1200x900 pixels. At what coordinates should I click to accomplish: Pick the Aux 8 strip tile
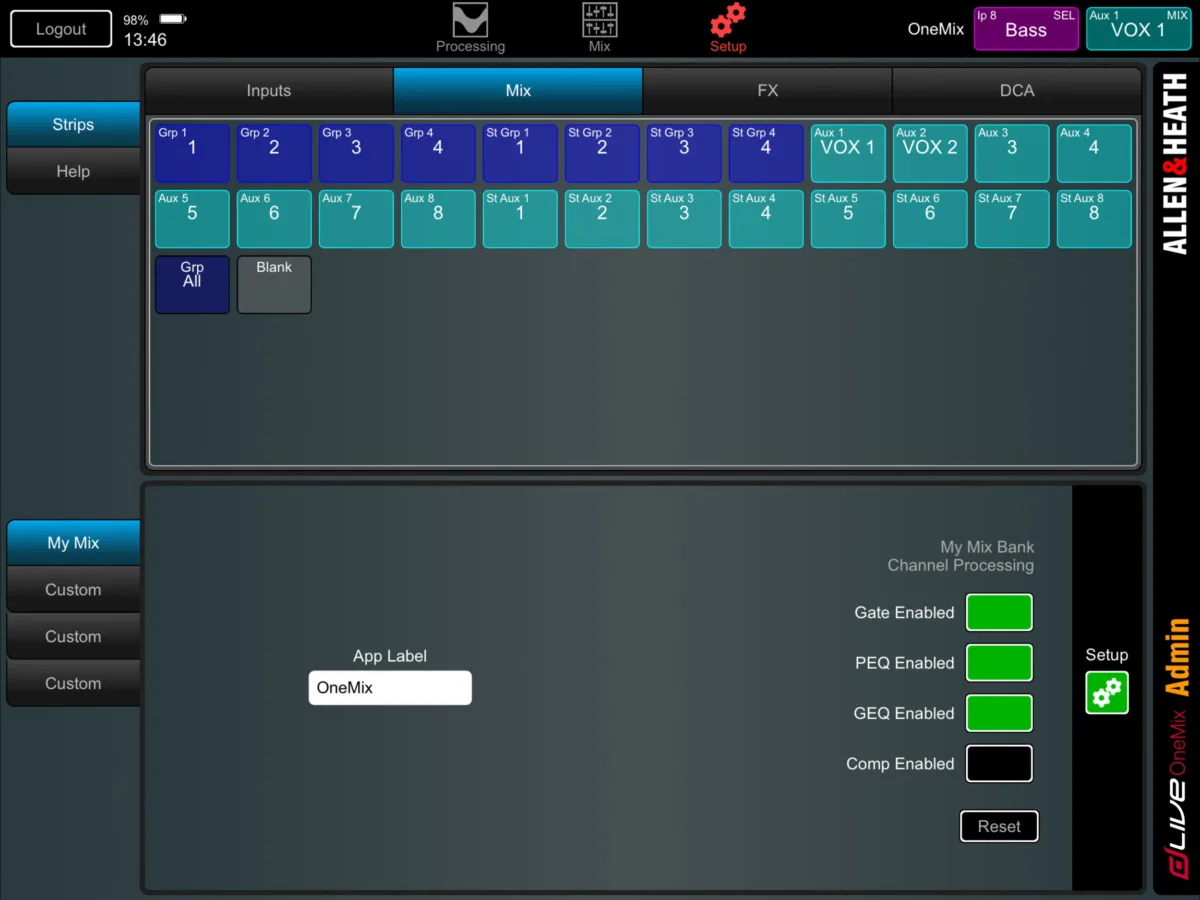pyautogui.click(x=438, y=219)
